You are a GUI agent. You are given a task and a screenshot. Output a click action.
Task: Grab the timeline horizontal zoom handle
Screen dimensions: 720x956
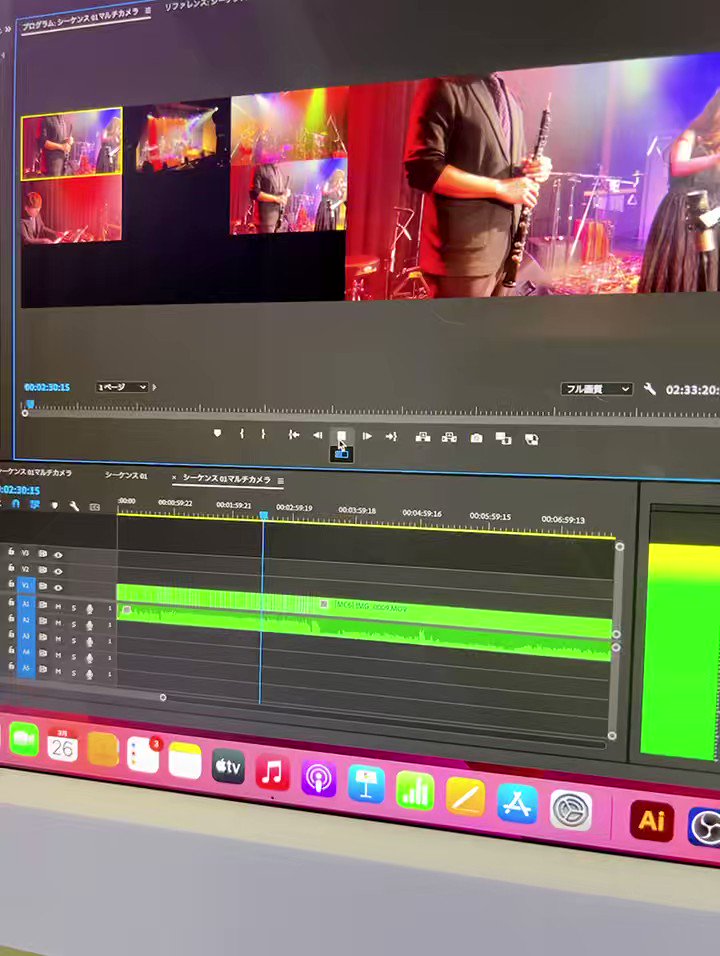pos(163,697)
